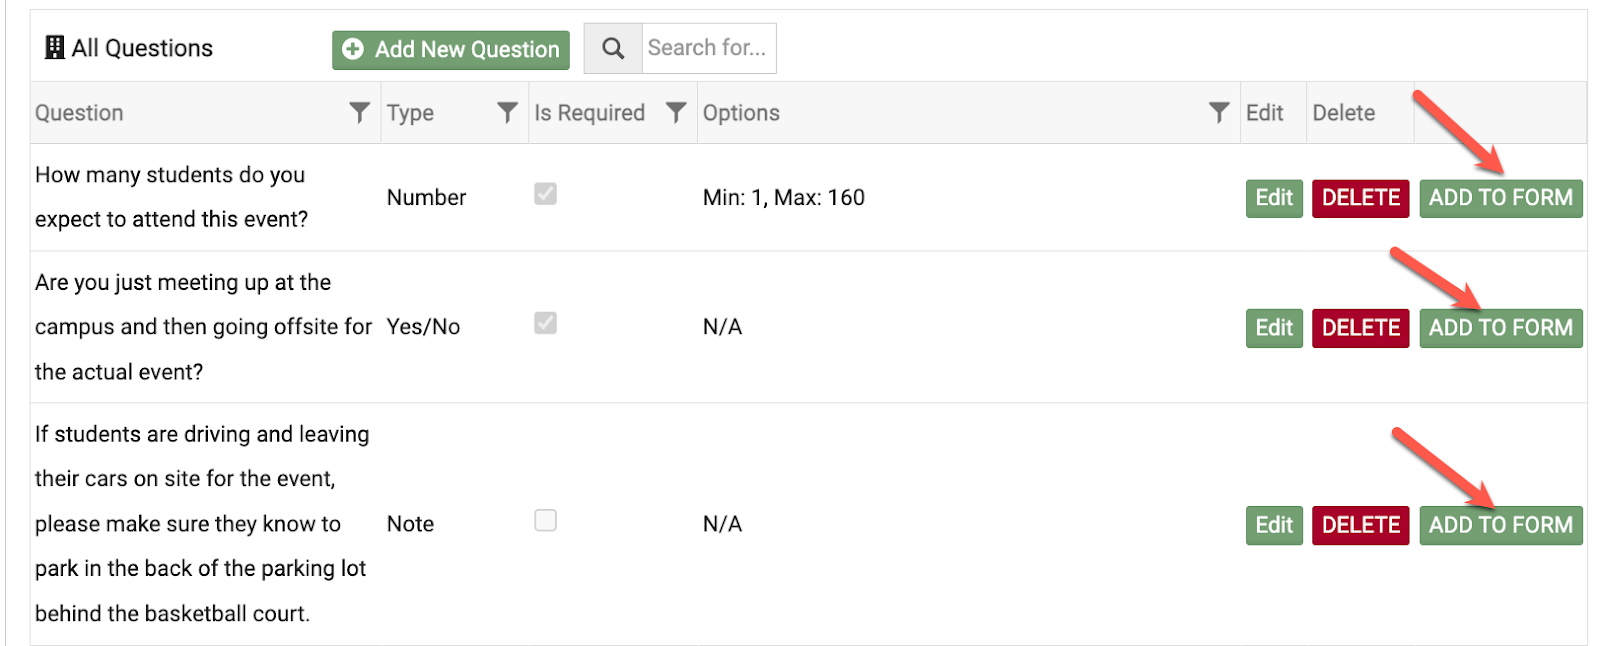Add the parking note to the form

click(1500, 525)
